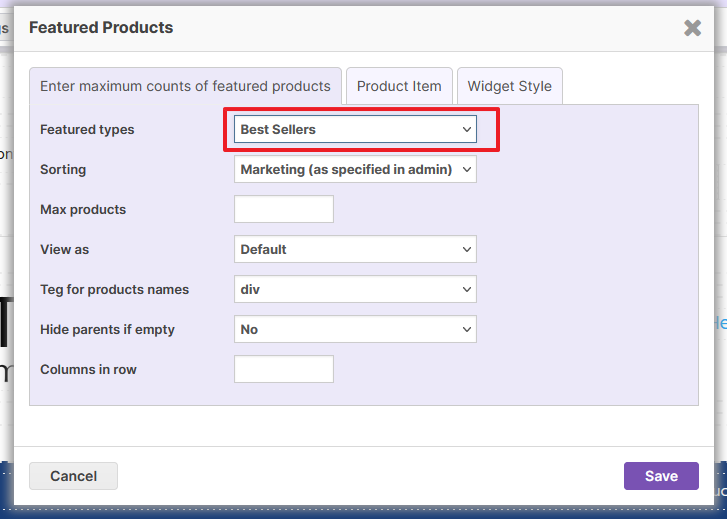Focus the Columns in row input field
This screenshot has height=519, width=727.
tap(283, 369)
